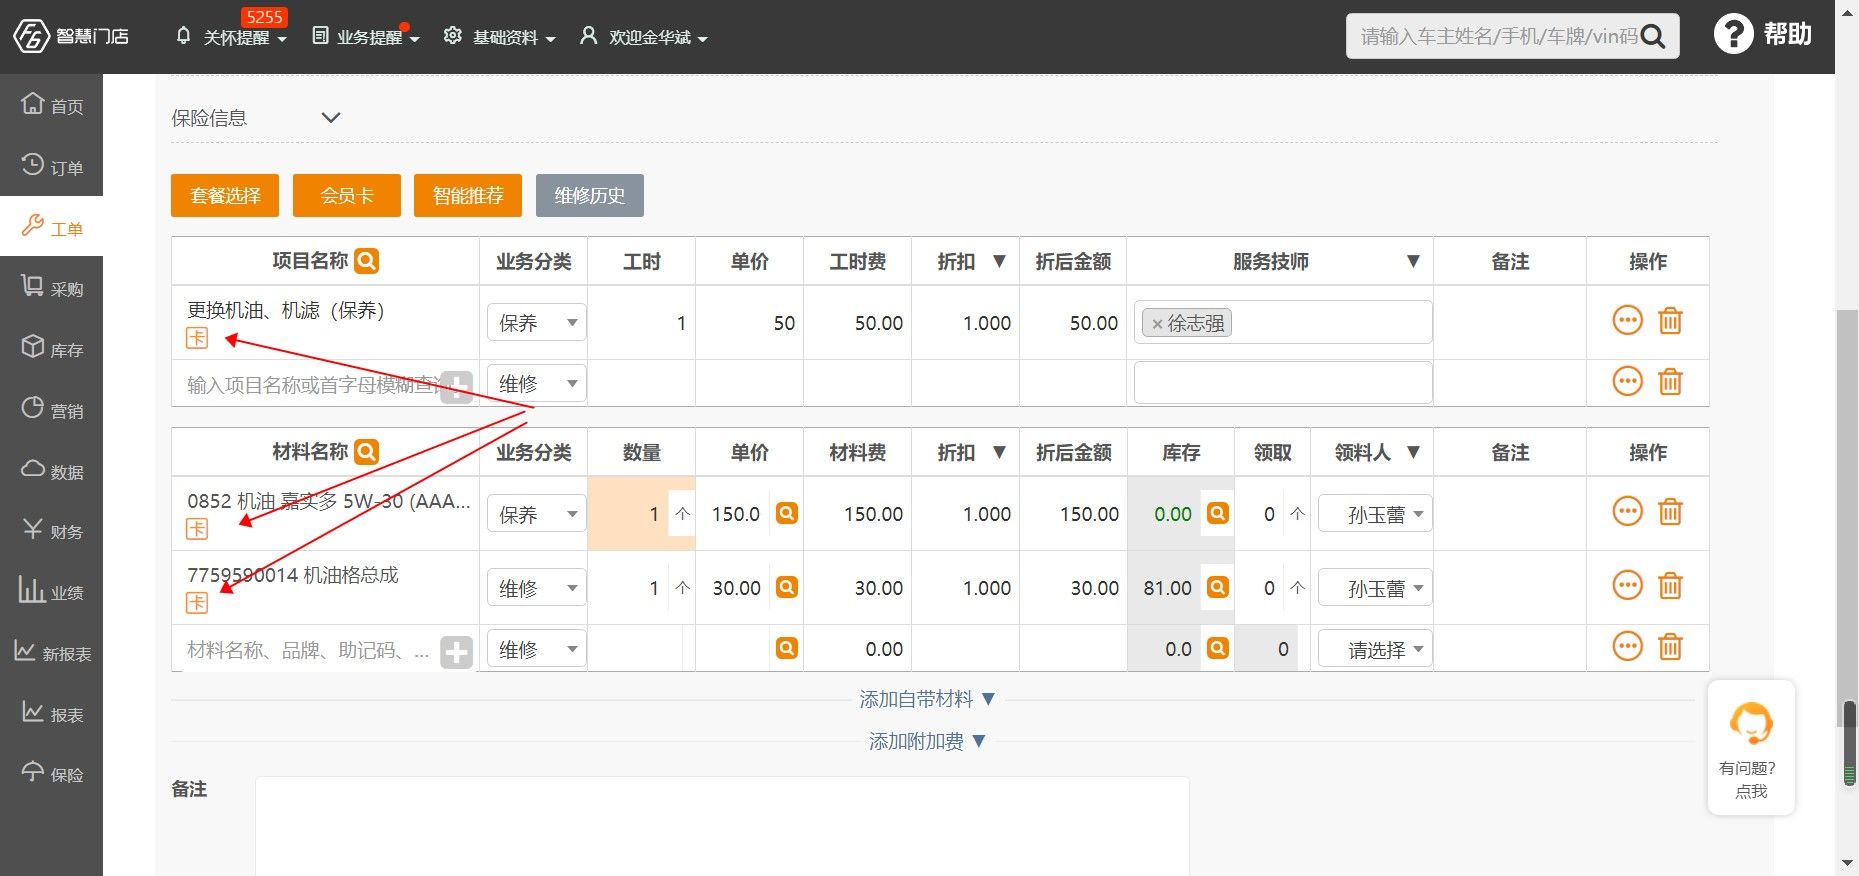
Task: Open the customer service 有问题?点我 widget
Action: pos(1751,748)
